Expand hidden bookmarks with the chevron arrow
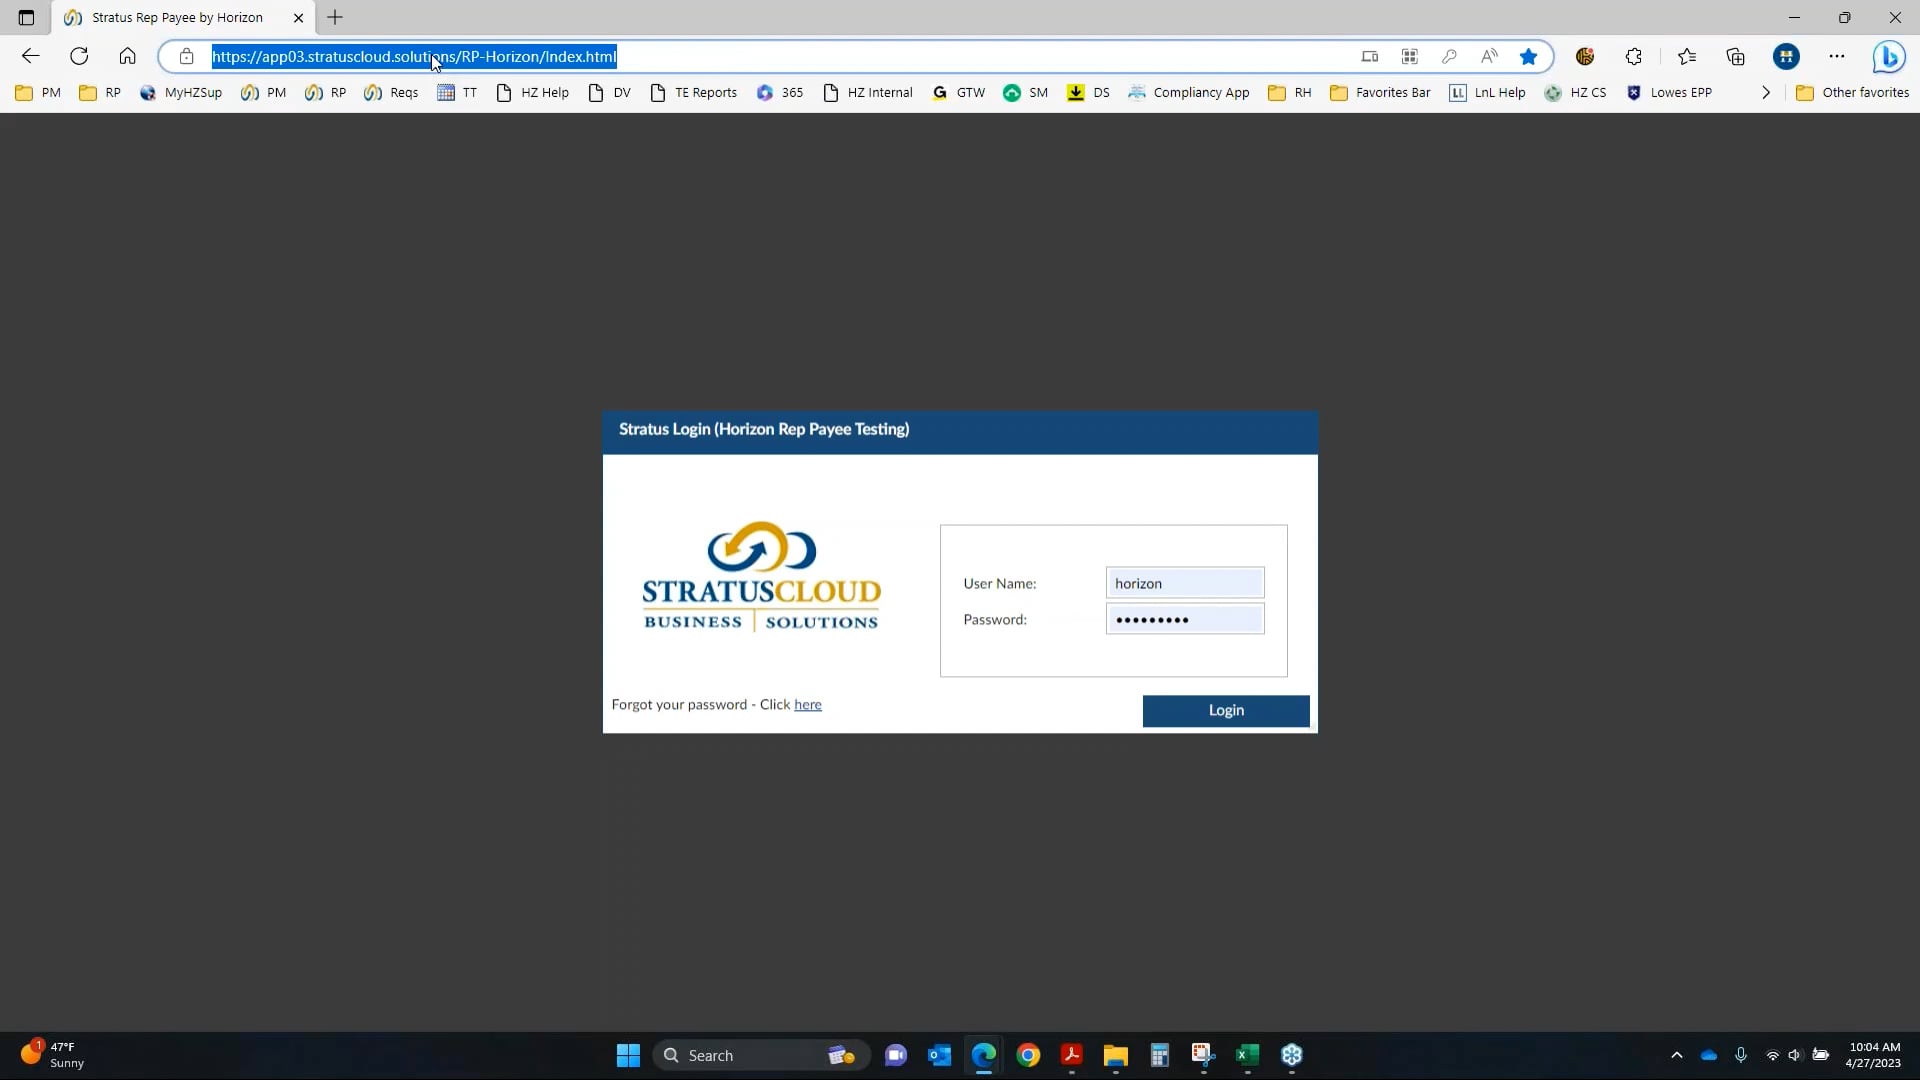 coord(1765,92)
